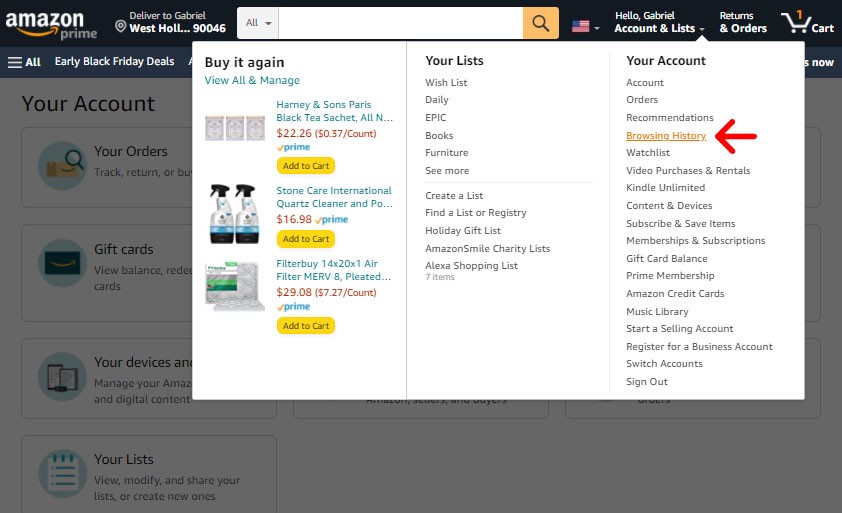Click the Your devices icon
Image resolution: width=842 pixels, height=513 pixels.
(x=63, y=377)
